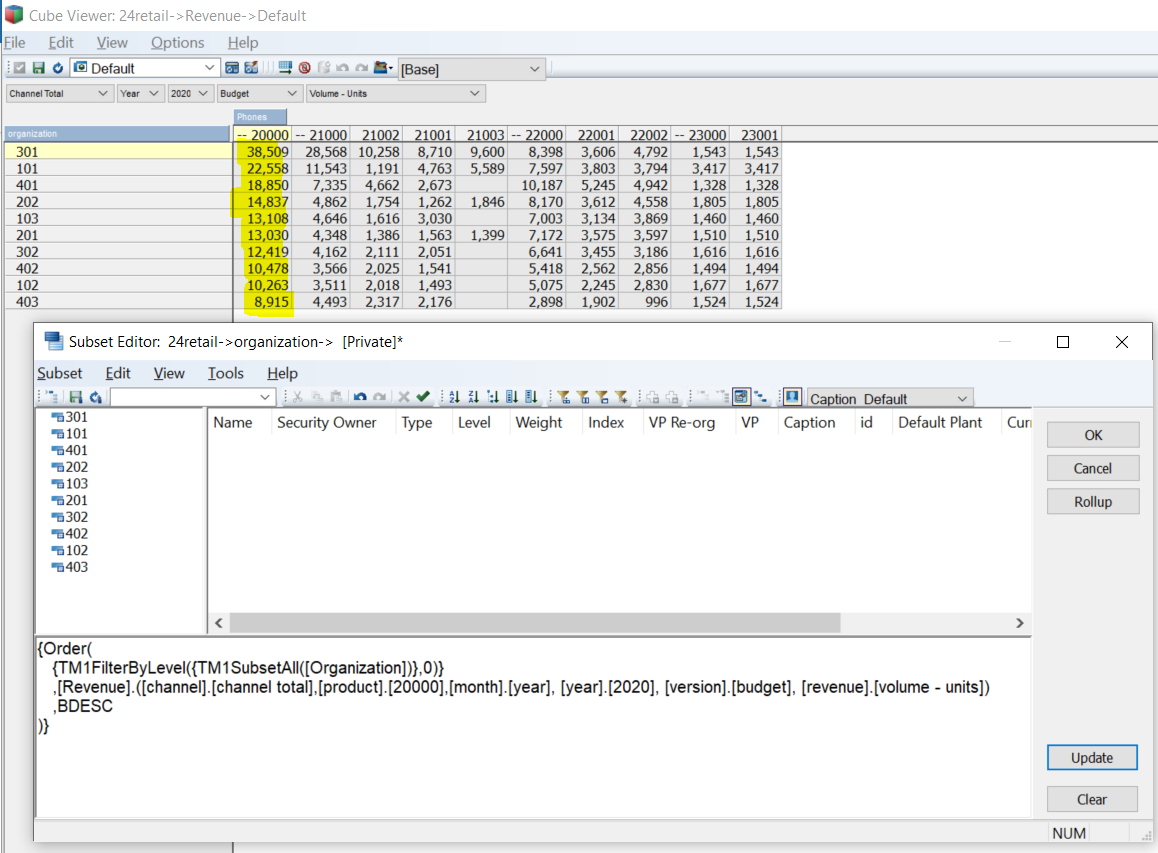Select element 301 in the subset list

[69, 417]
